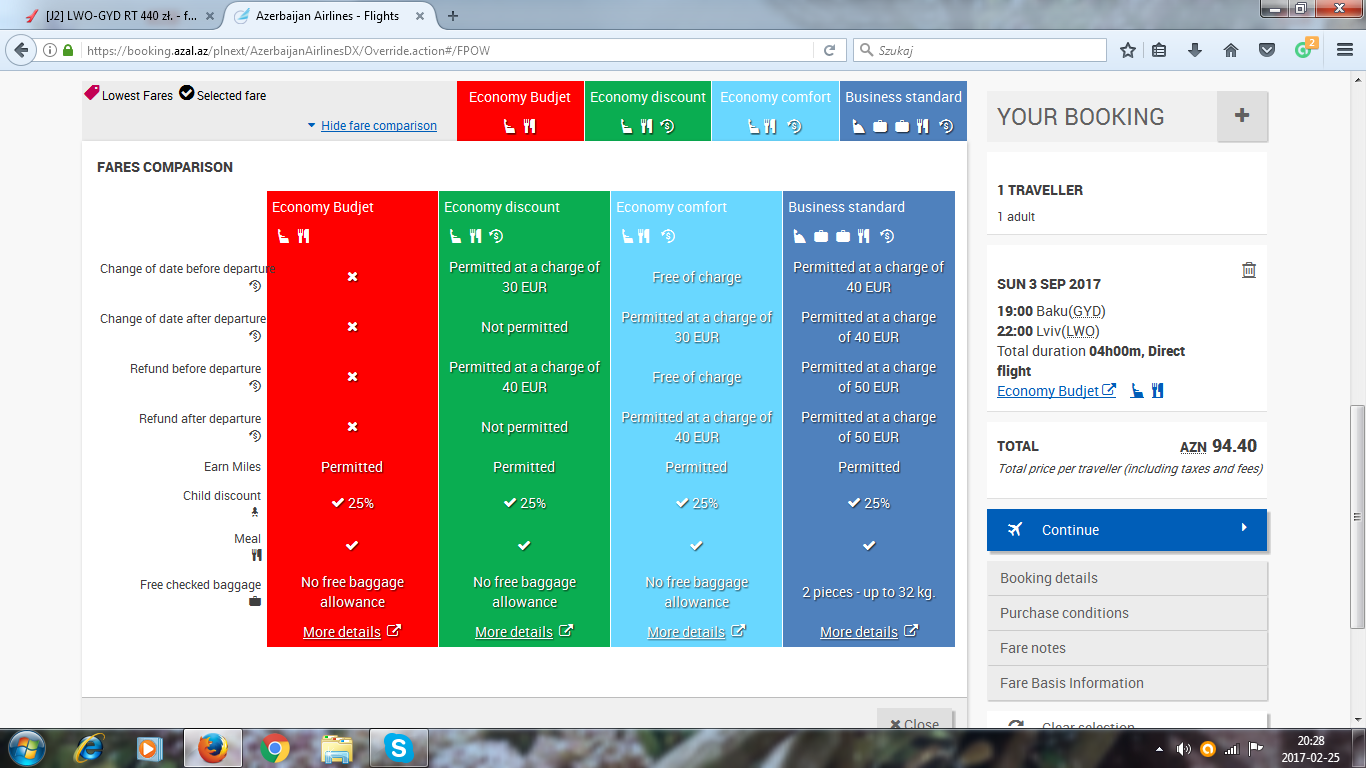Screen dimensions: 1366x768
Task: Launch Internet Explorer from taskbar
Action: pyautogui.click(x=90, y=748)
